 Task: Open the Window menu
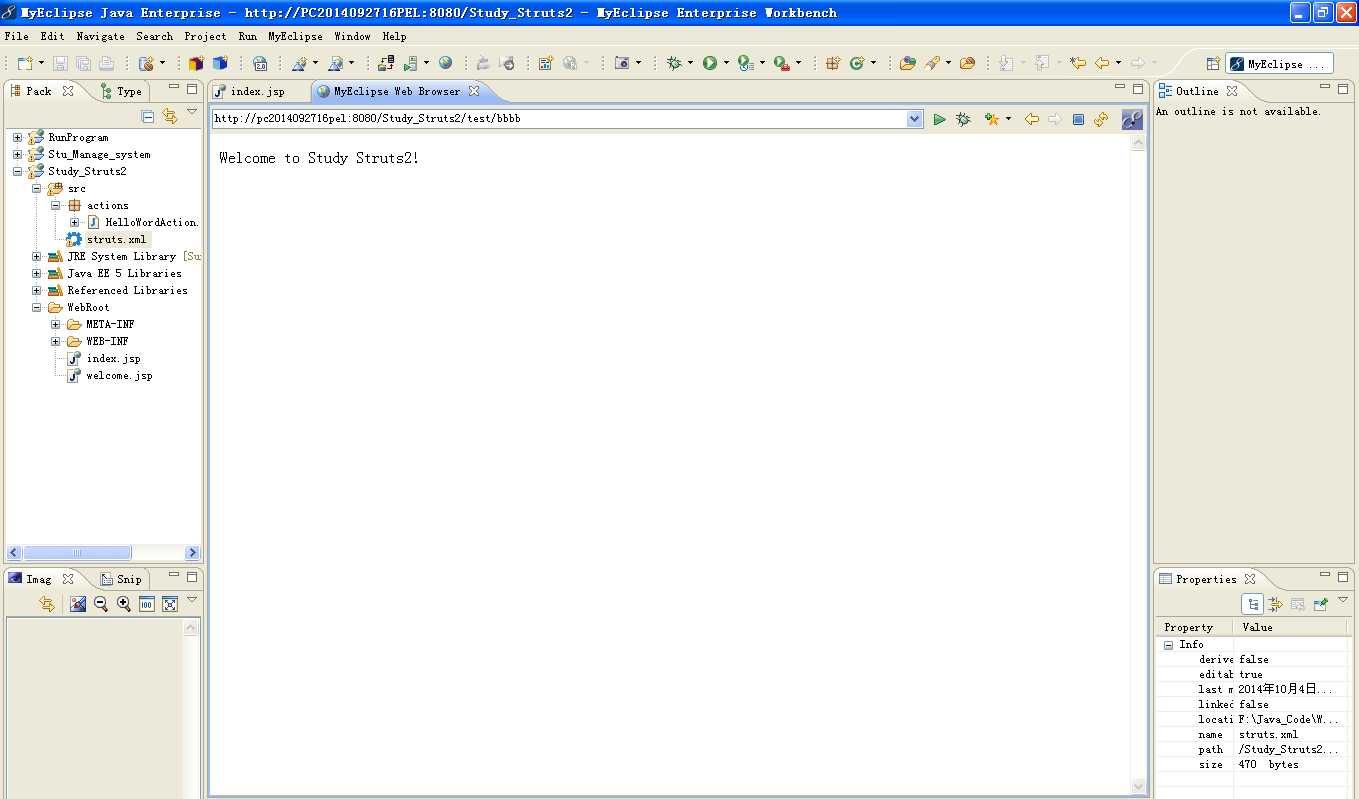click(x=352, y=36)
